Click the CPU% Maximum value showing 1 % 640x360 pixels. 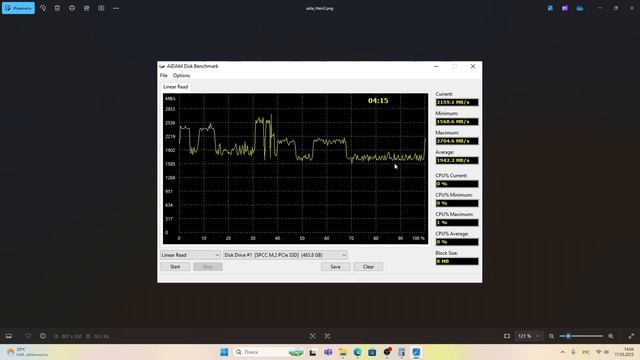coord(457,222)
